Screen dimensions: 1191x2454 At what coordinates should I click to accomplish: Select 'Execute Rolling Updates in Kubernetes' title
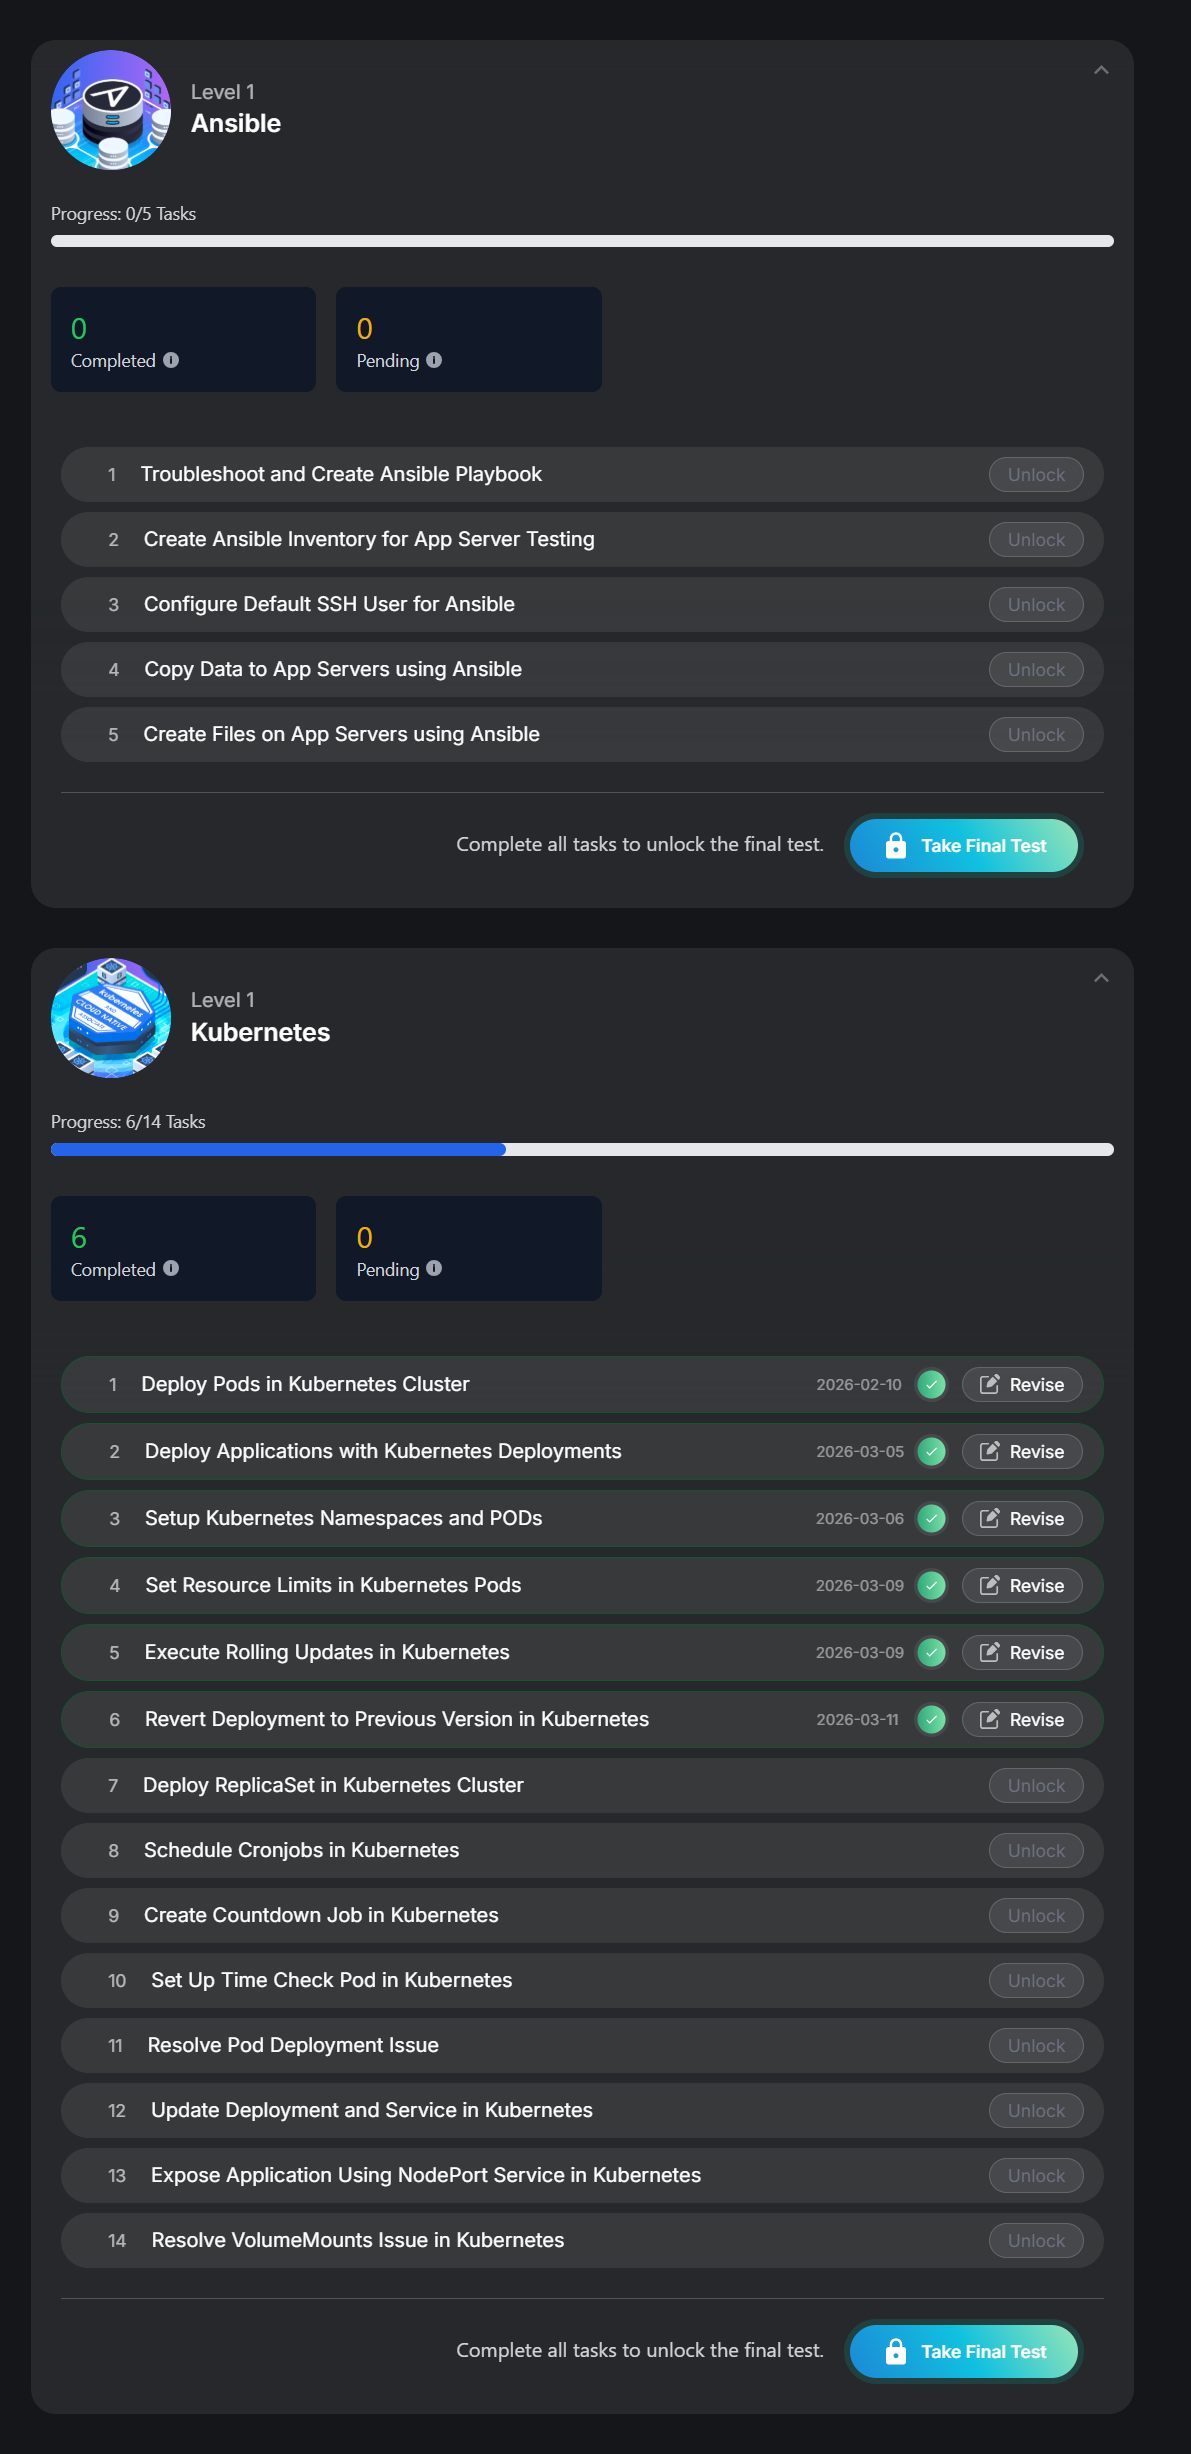(x=327, y=1652)
